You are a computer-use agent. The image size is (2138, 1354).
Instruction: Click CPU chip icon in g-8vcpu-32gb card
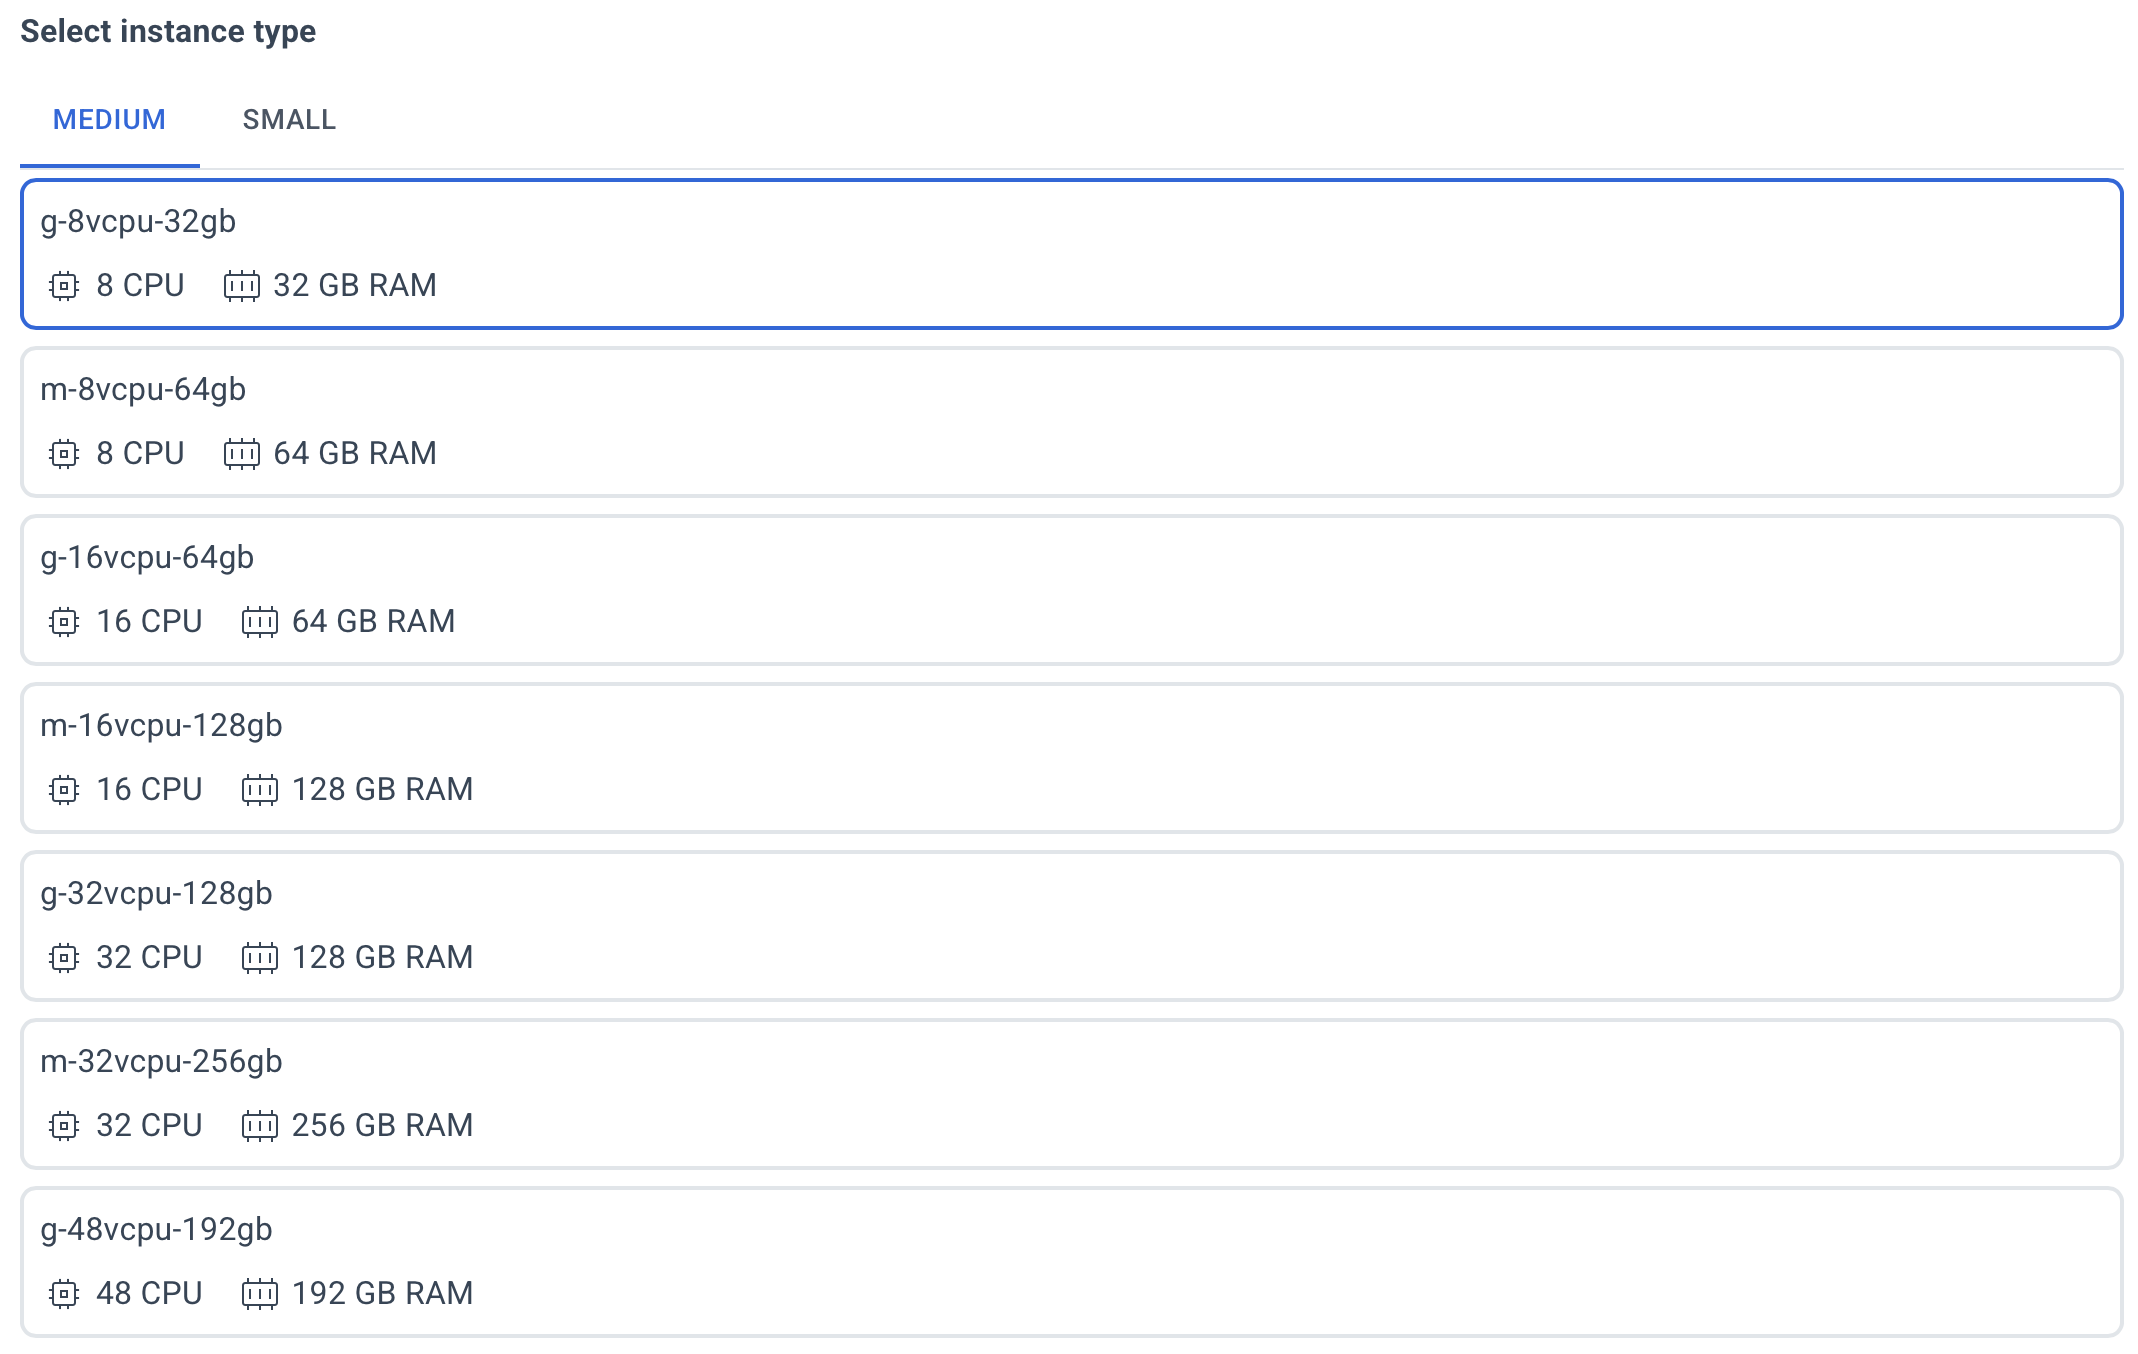[x=64, y=286]
